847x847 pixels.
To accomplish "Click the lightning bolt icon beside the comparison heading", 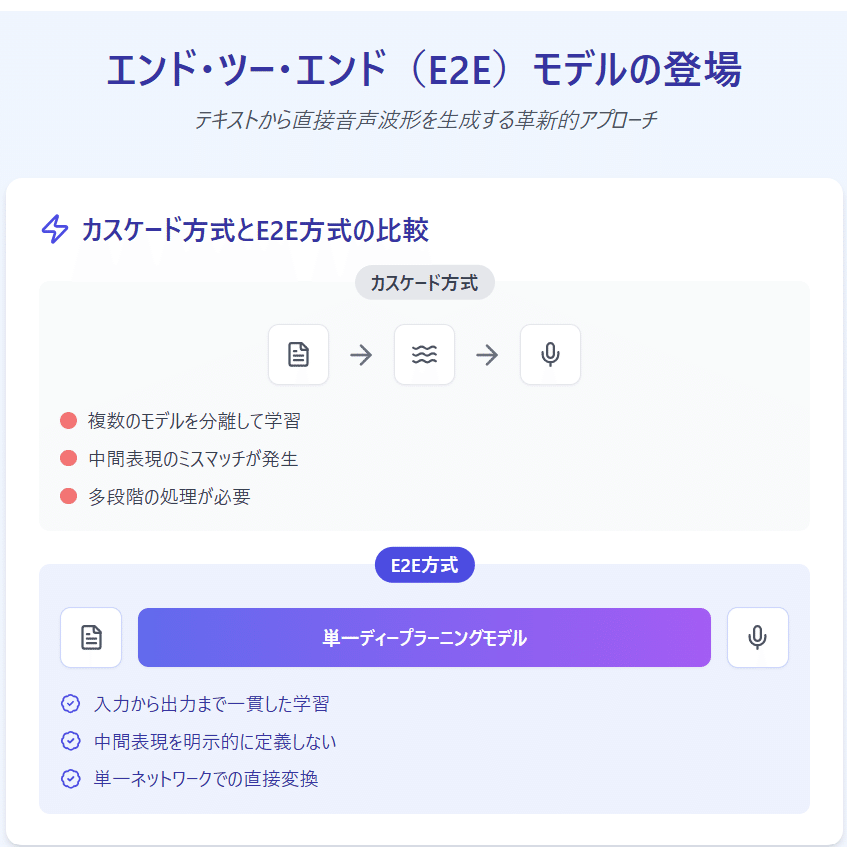I will 54,229.
